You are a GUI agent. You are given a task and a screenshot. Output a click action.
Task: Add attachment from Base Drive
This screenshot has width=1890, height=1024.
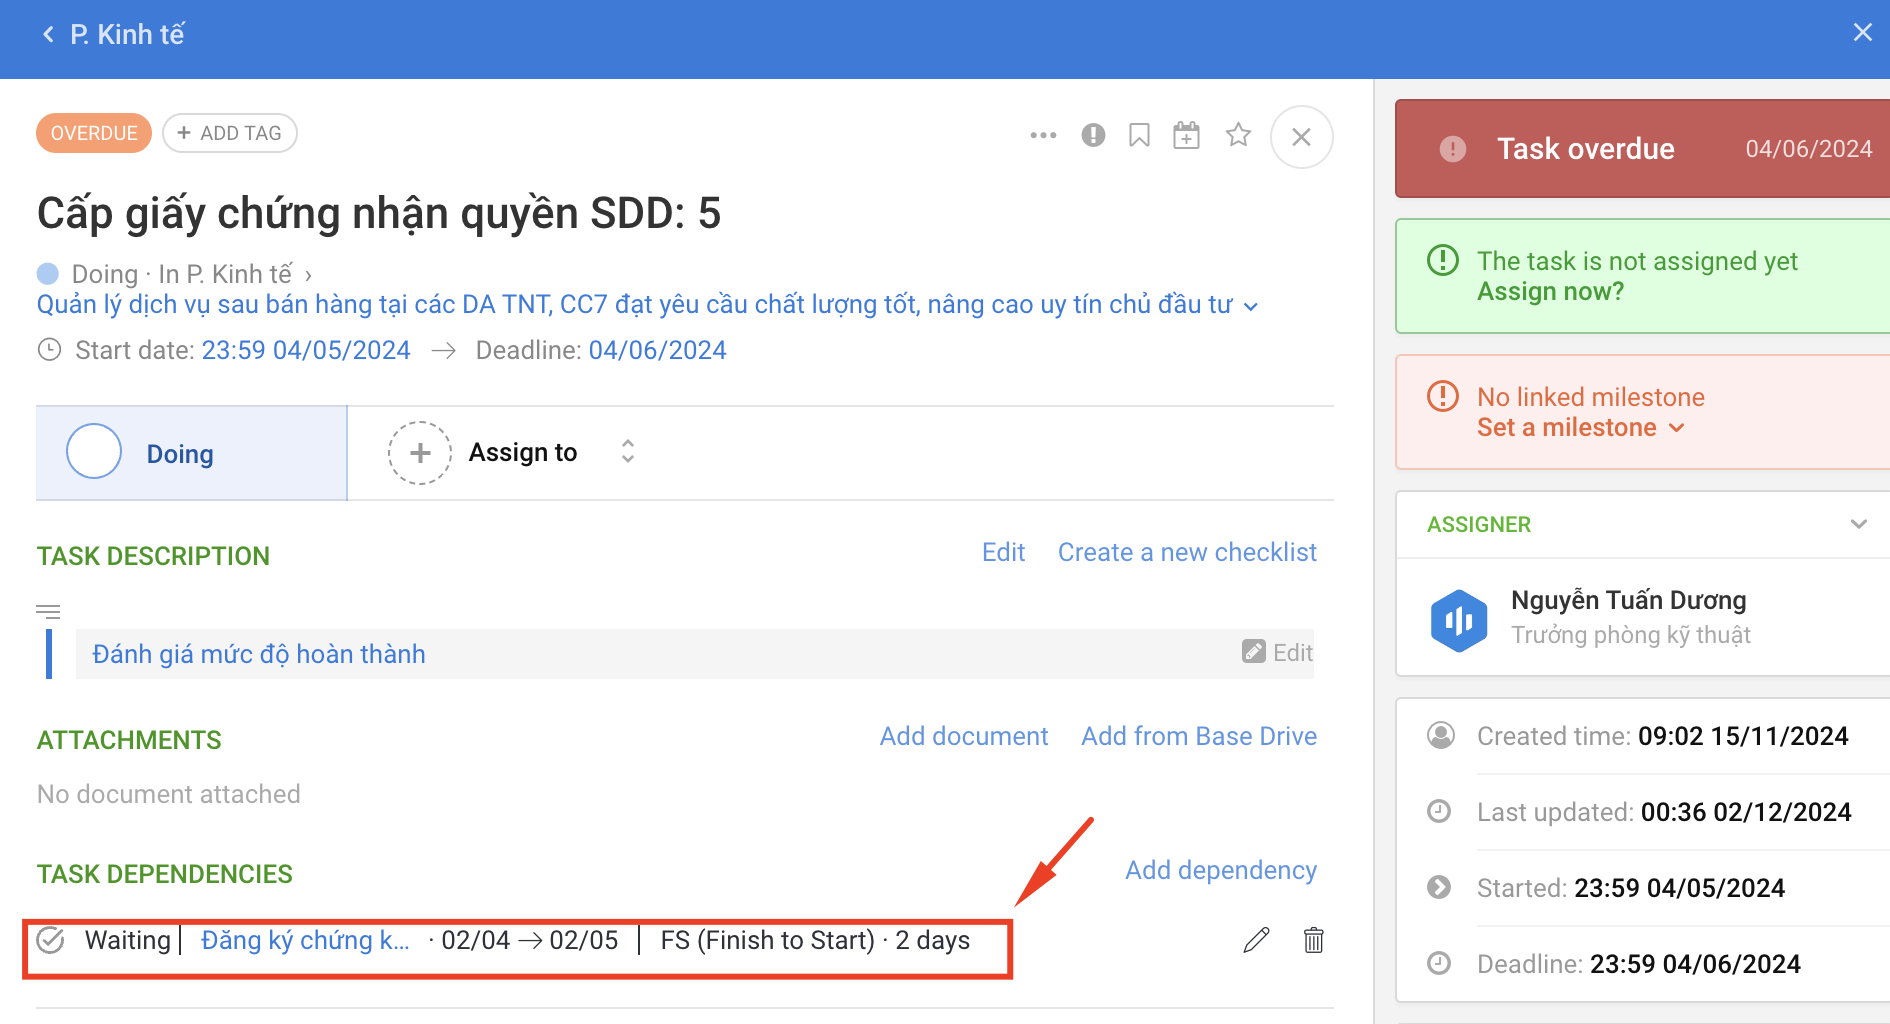(x=1199, y=736)
